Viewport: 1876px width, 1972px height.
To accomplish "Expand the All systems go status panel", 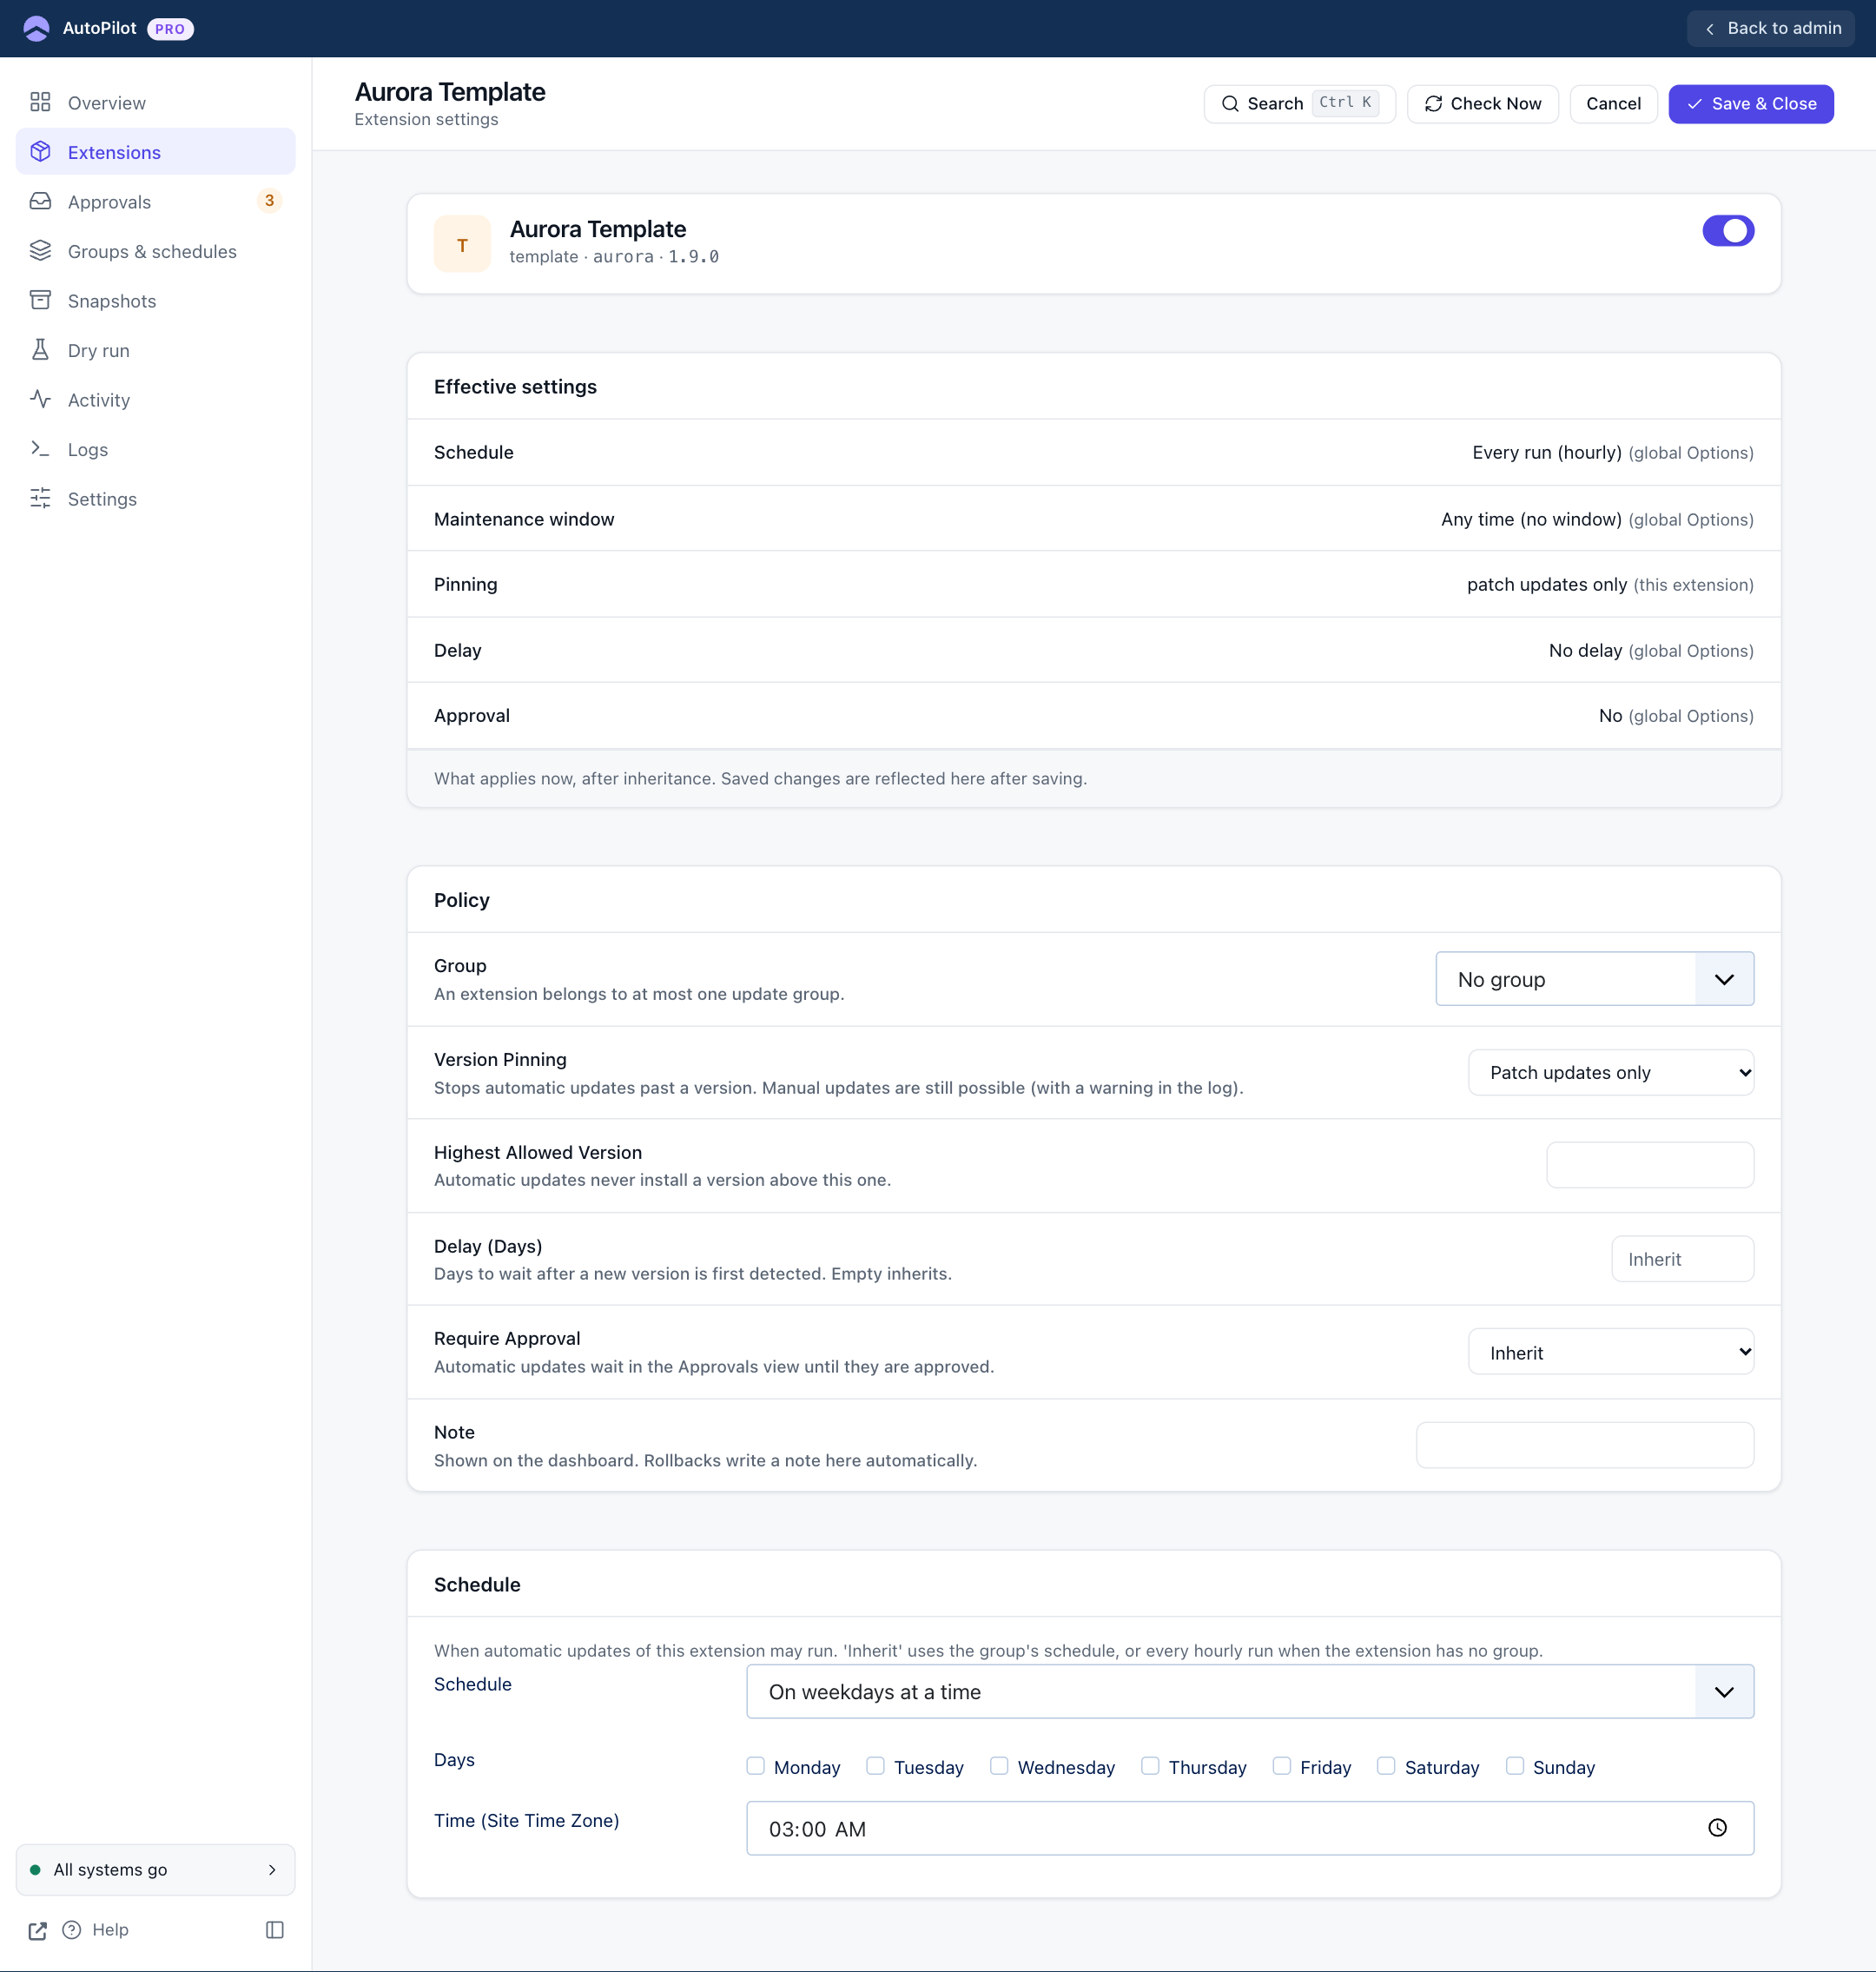I will coord(156,1870).
